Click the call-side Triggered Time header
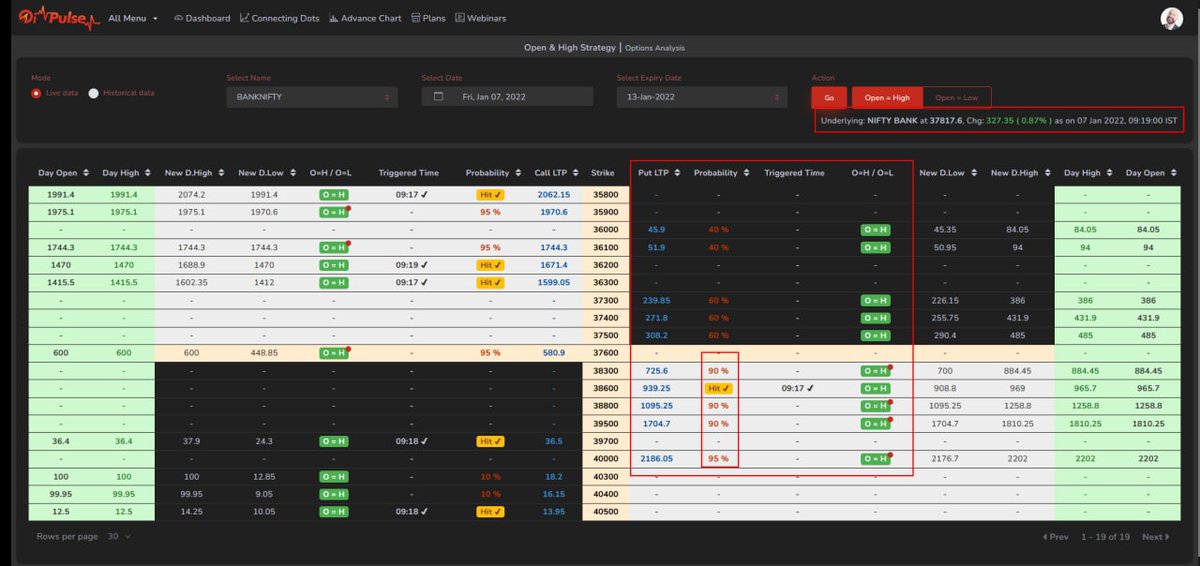 pos(410,173)
